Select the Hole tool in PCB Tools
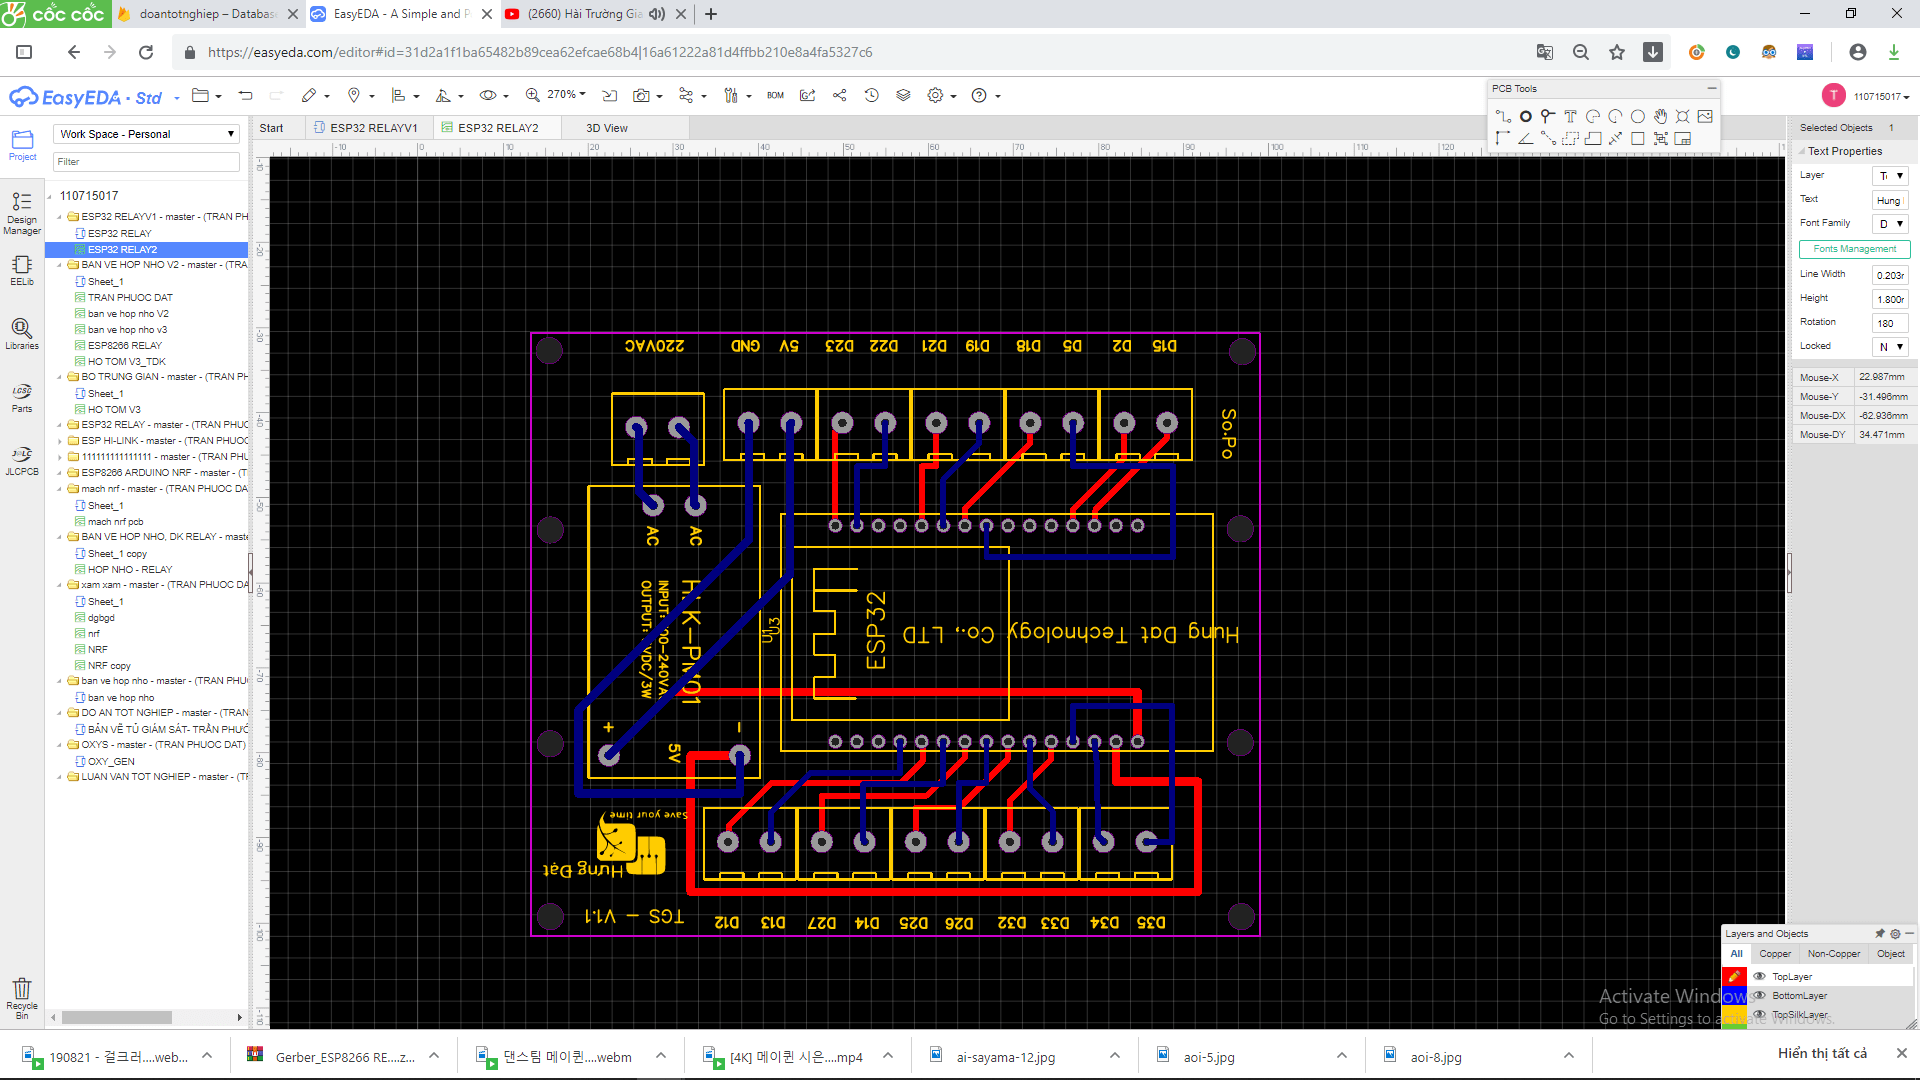 pos(1683,117)
